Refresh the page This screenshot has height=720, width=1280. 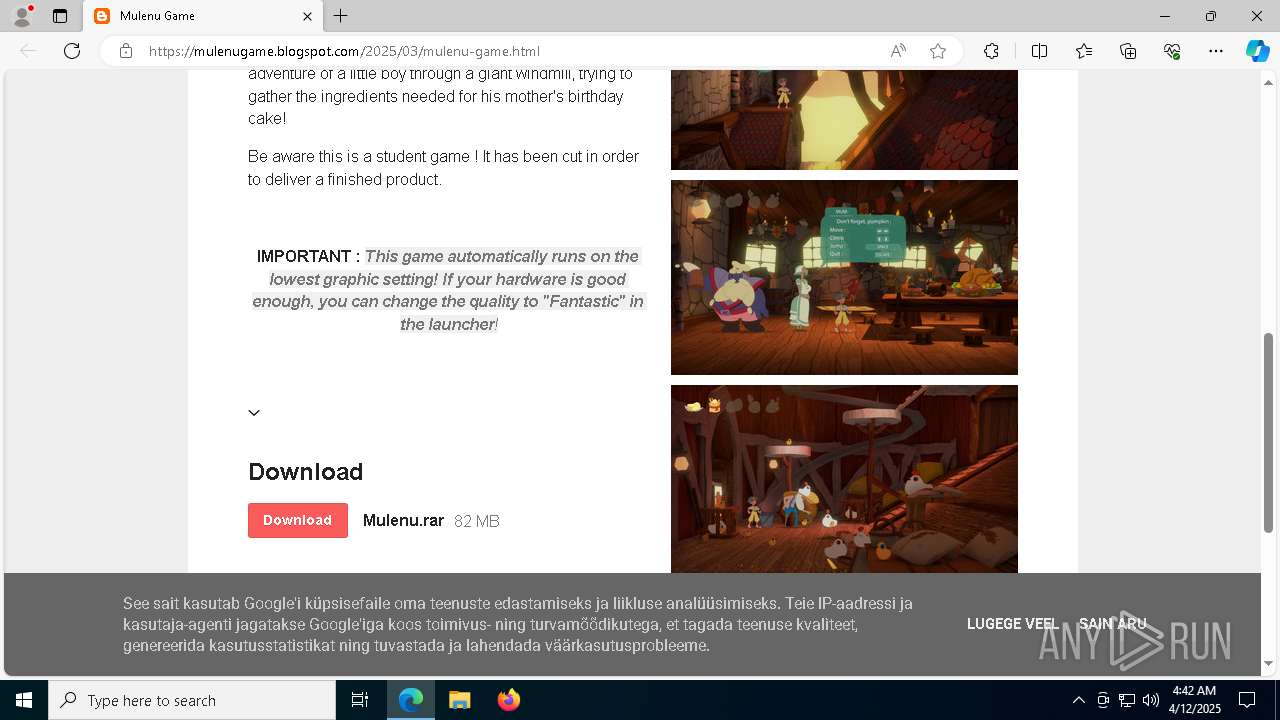pyautogui.click(x=72, y=51)
